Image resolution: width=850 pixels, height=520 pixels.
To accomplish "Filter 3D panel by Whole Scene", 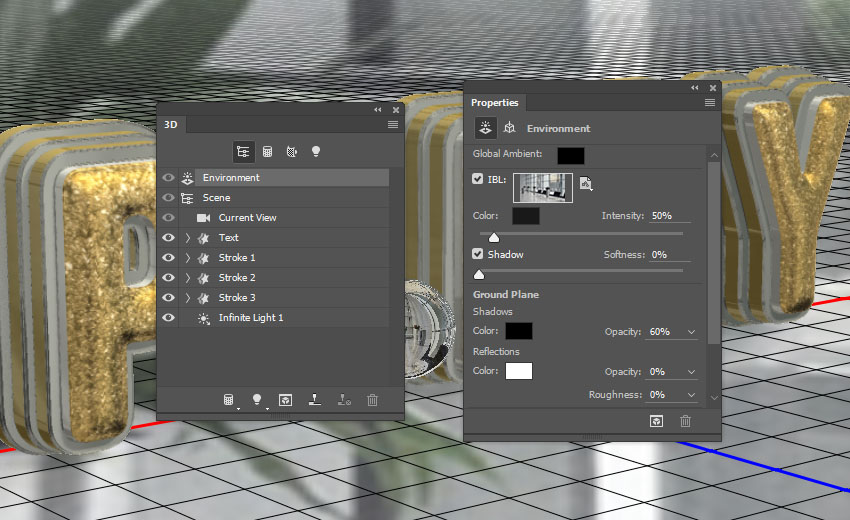I will [x=243, y=151].
